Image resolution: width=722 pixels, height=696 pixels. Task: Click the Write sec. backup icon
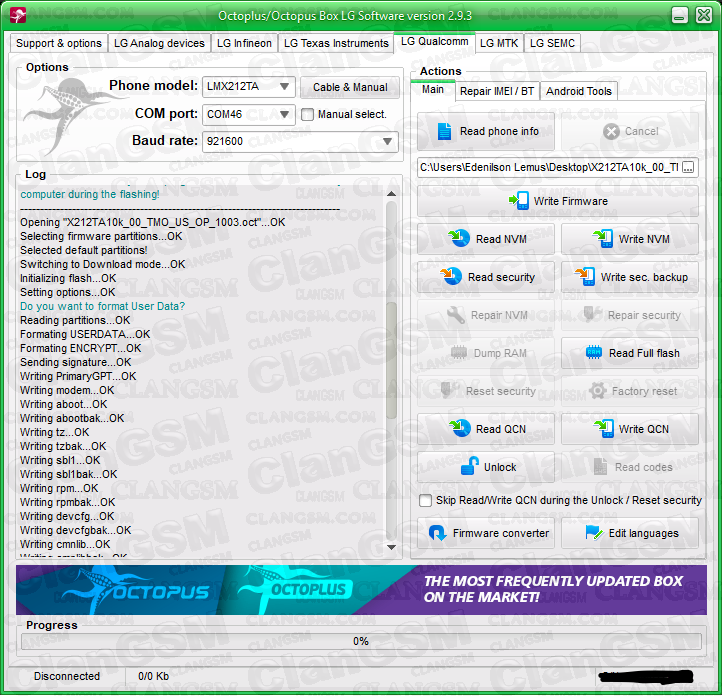pyautogui.click(x=585, y=276)
